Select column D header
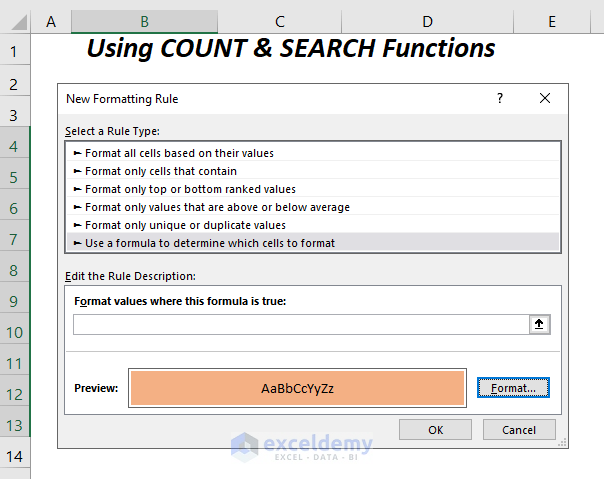Viewport: 604px width, 479px height. [427, 20]
